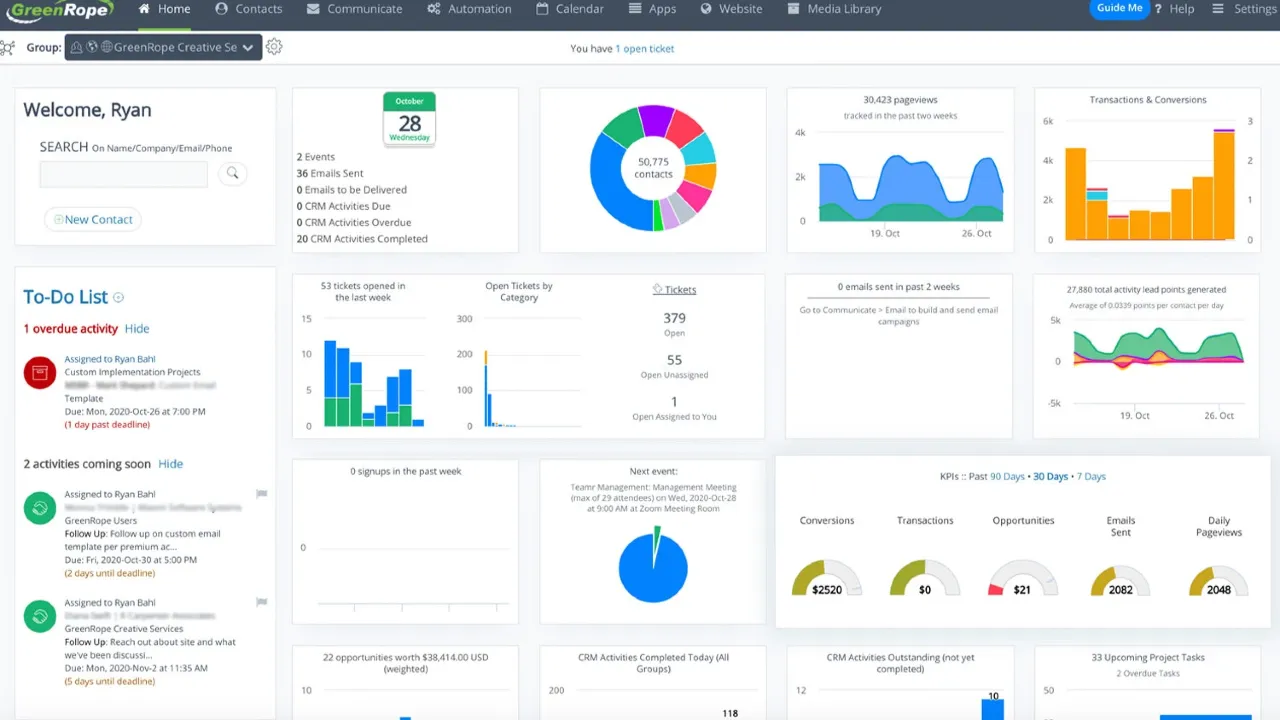Go to the Automation menu
The image size is (1280, 720).
(469, 9)
